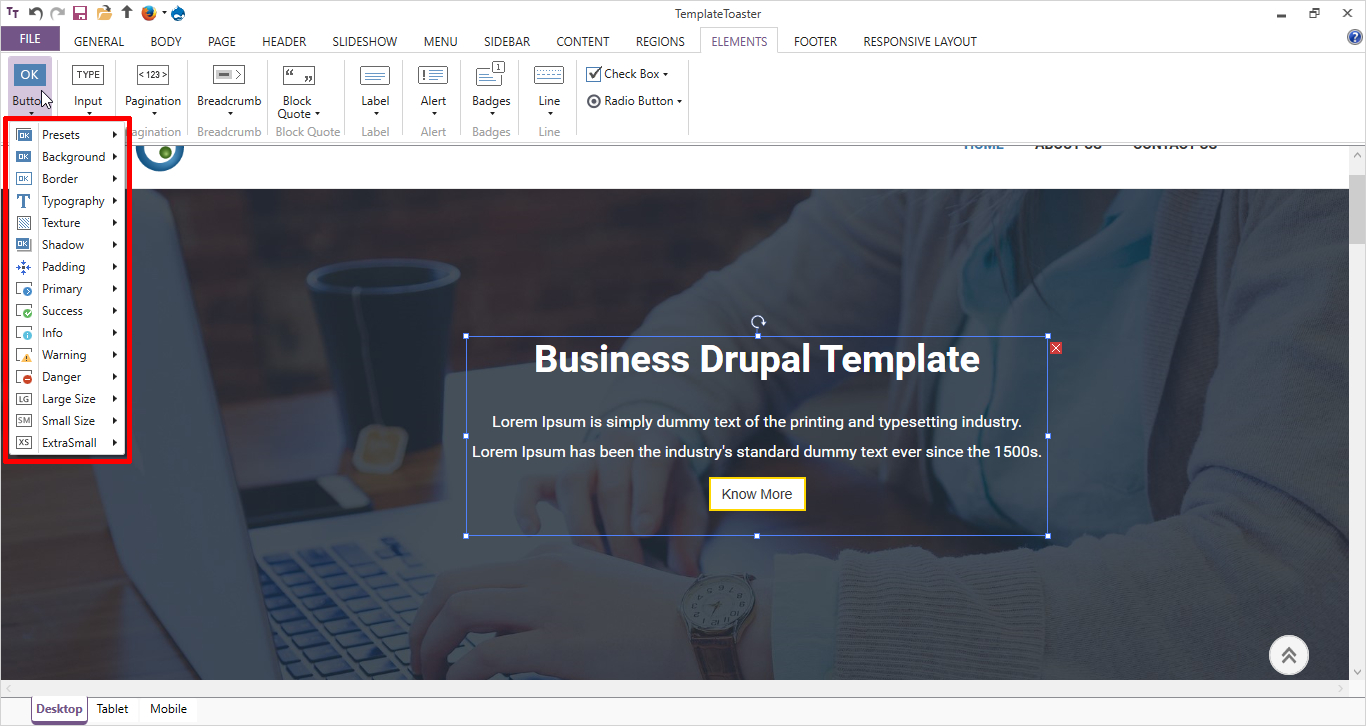Click the Breadcrumb element icon
The image size is (1366, 726).
pyautogui.click(x=229, y=75)
